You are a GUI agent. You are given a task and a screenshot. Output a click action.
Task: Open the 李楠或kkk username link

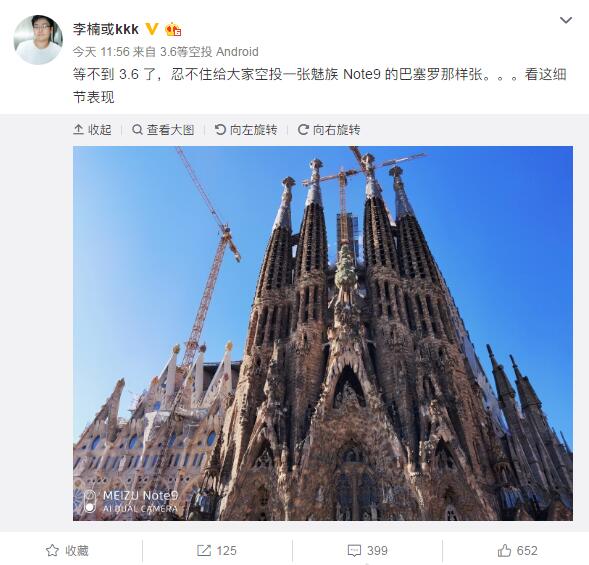[x=106, y=29]
